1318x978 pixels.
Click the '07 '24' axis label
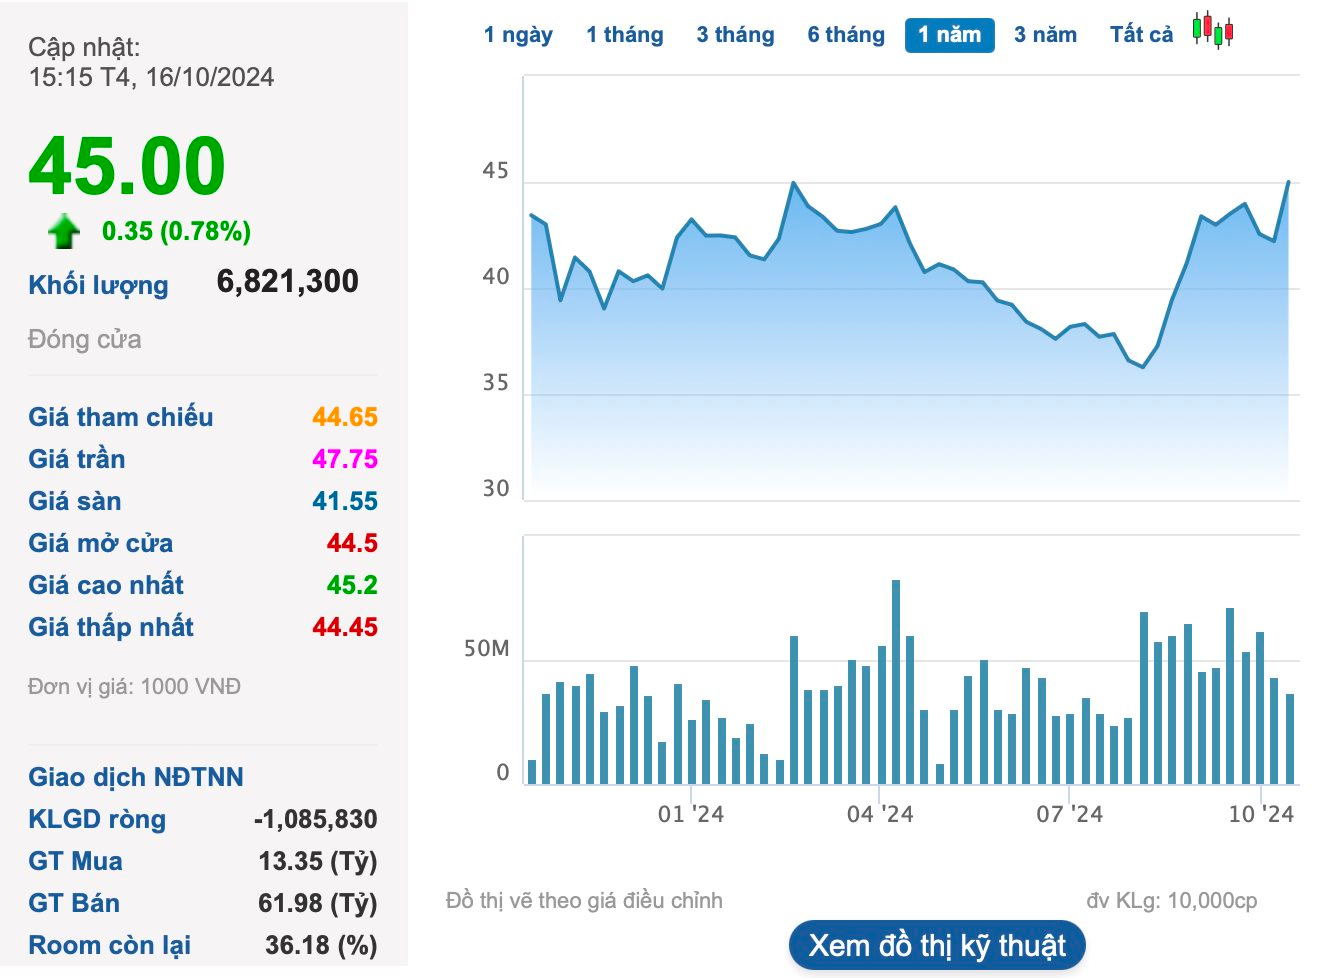point(1069,814)
